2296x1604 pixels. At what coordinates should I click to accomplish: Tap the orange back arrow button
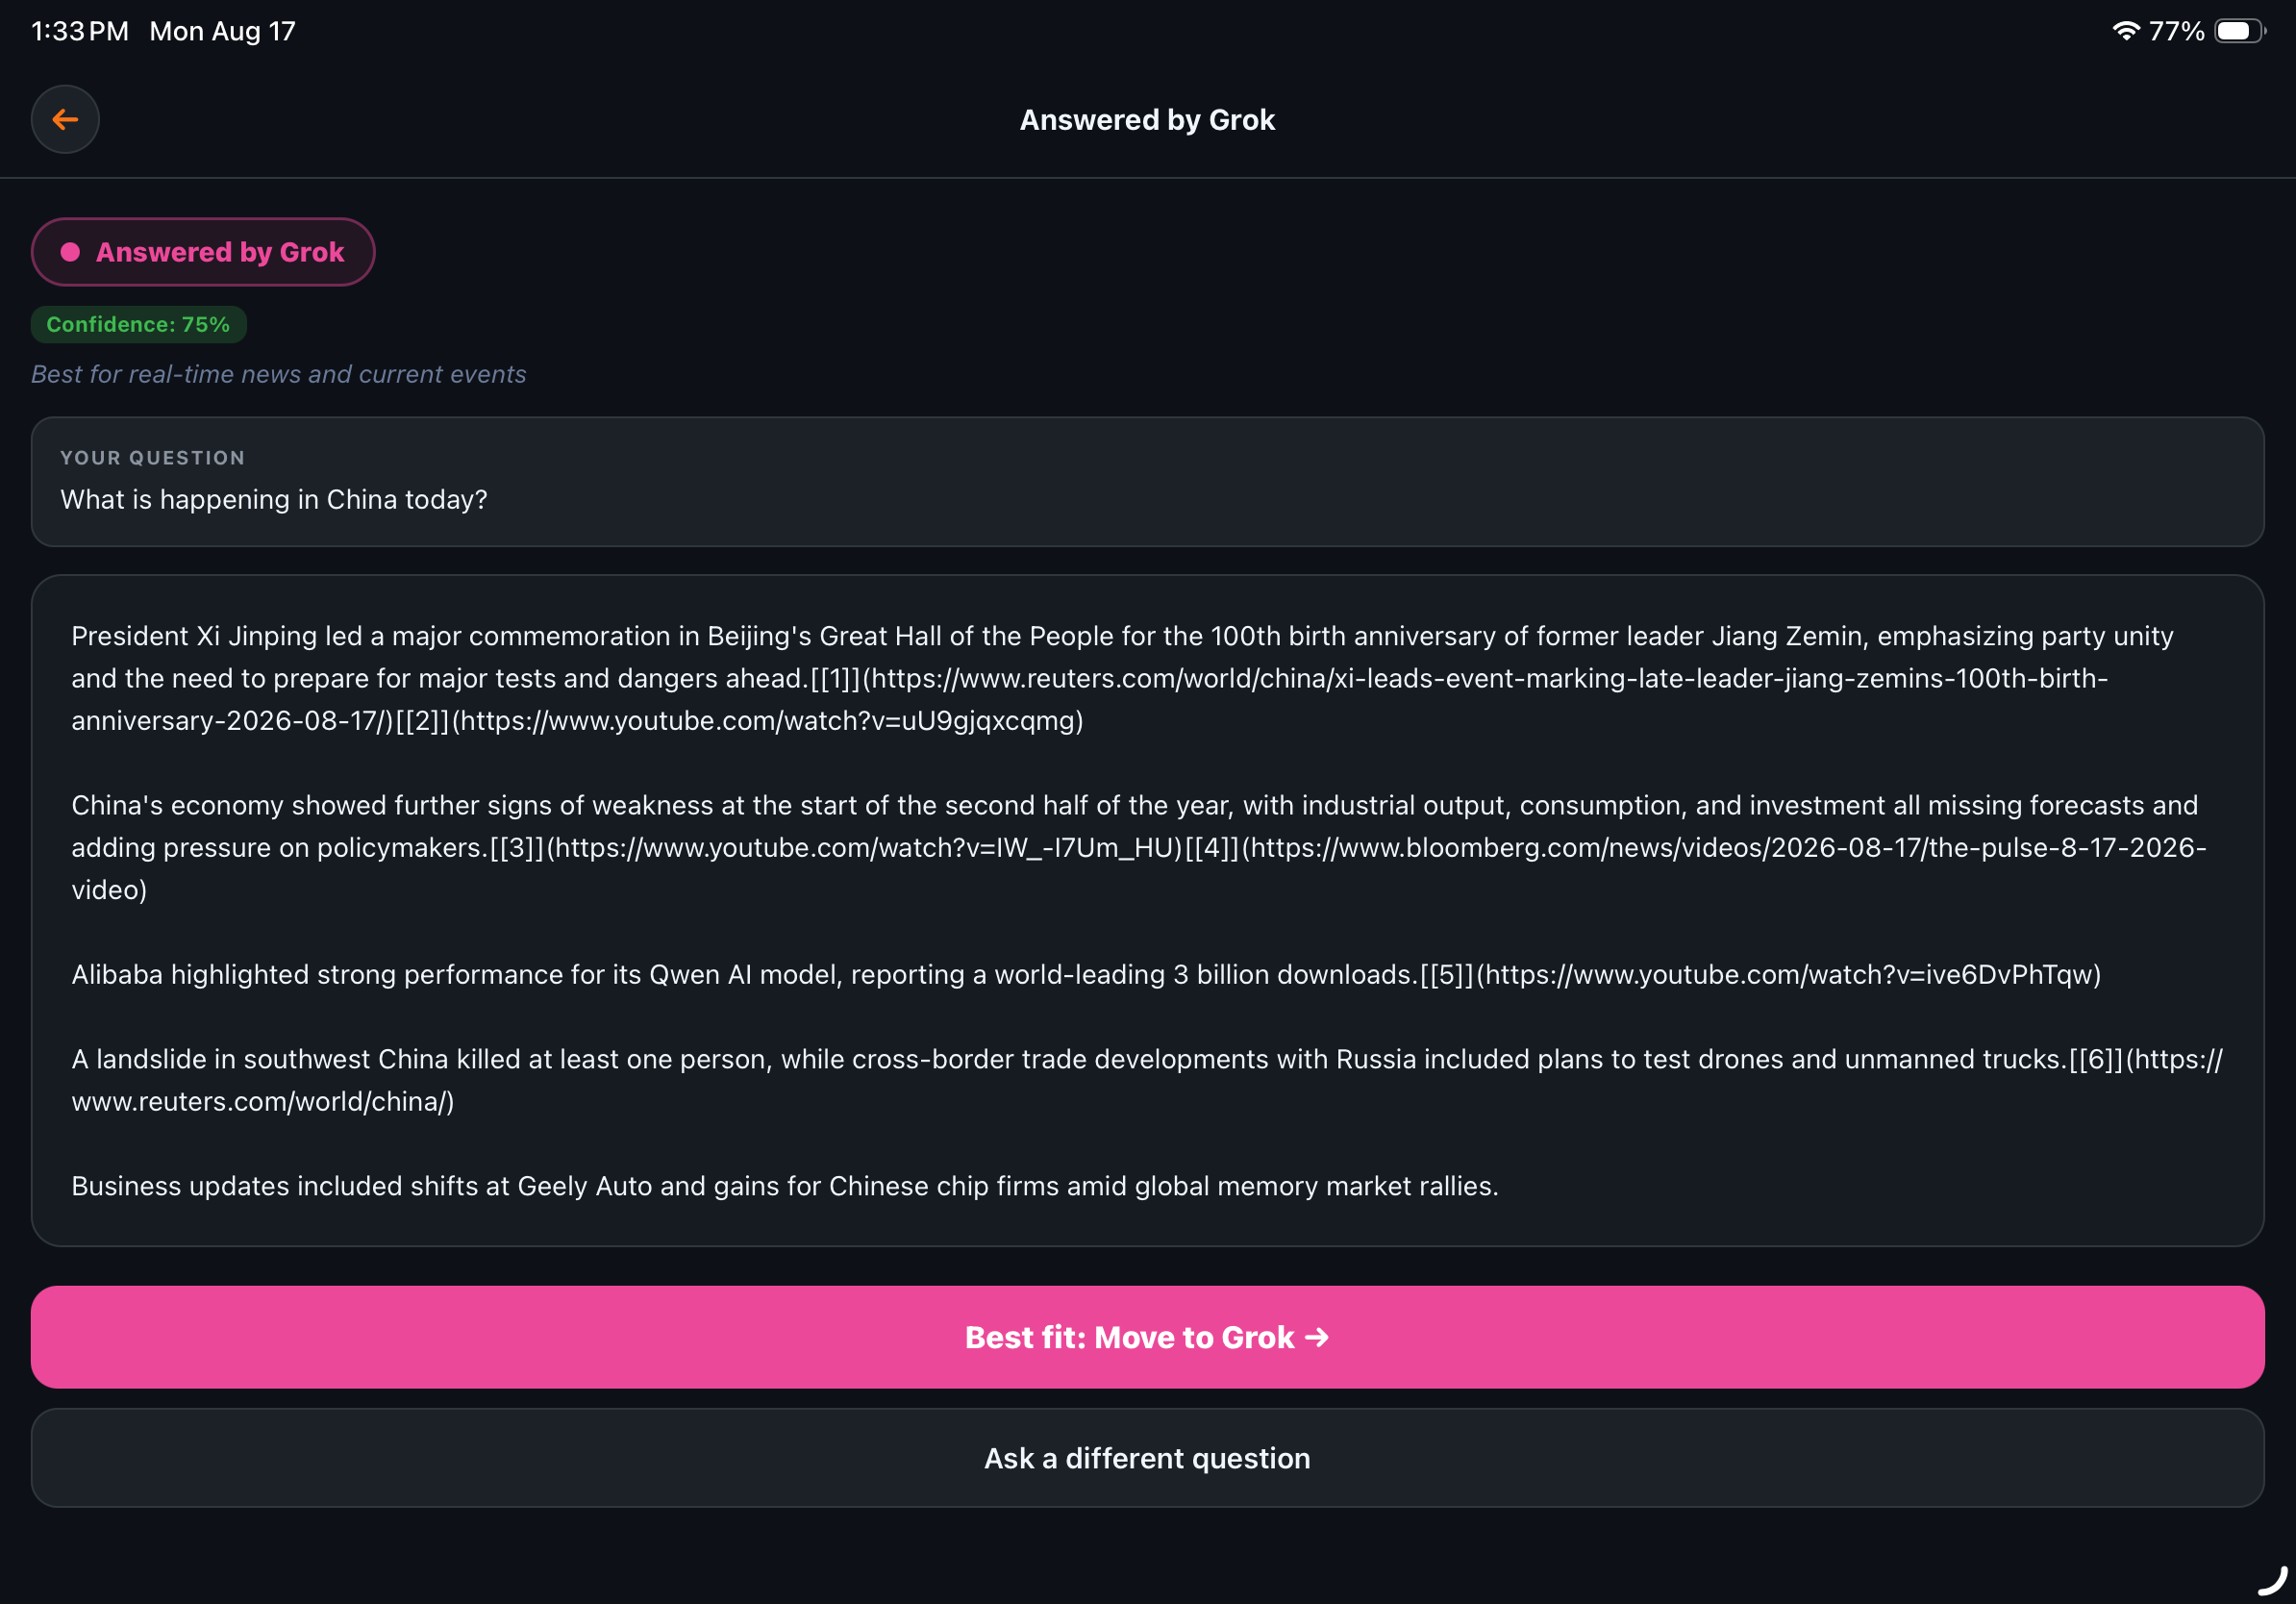click(65, 120)
